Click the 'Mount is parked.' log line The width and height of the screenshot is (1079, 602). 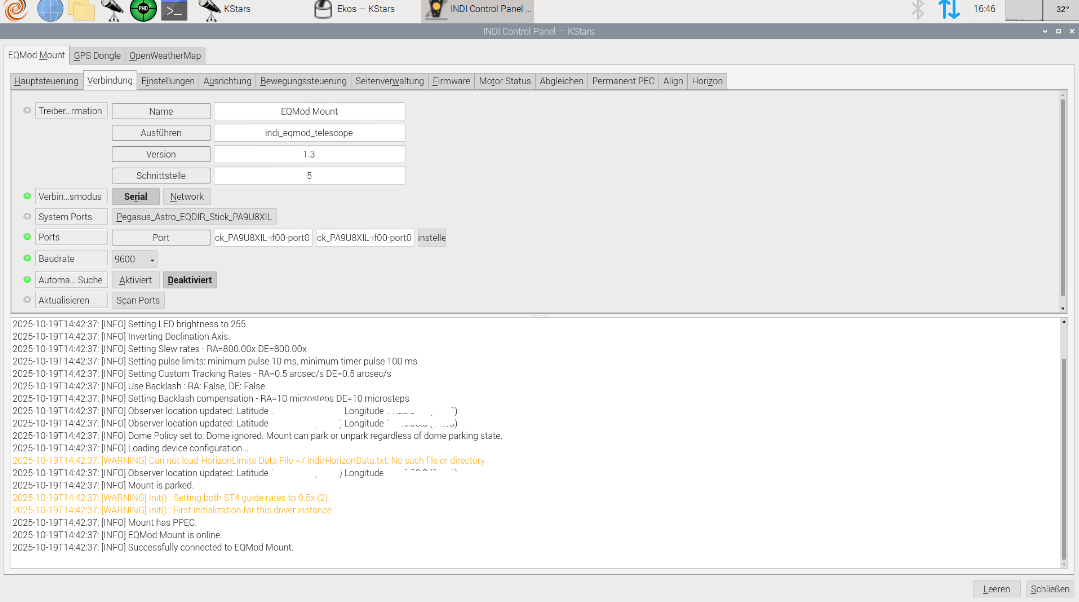tap(103, 485)
